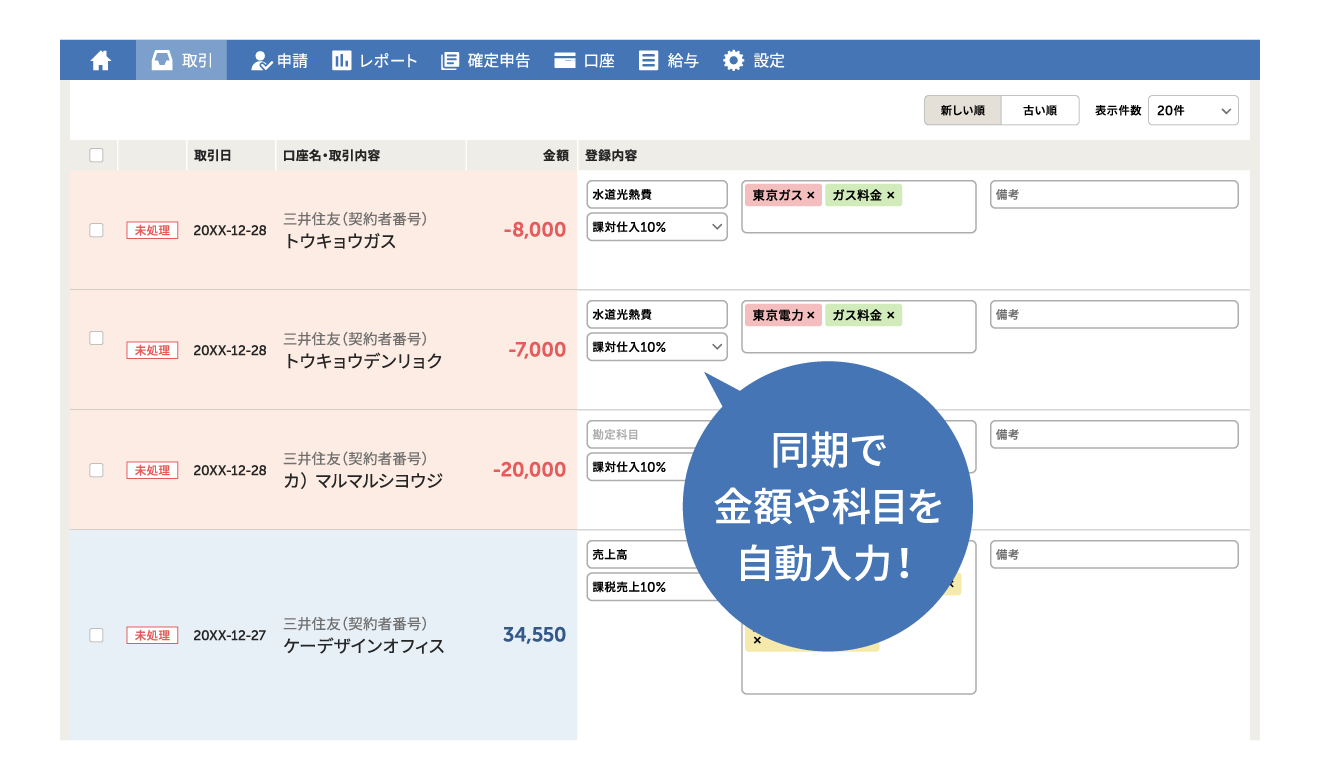Remove ガス料金 tag in トウキョウデンリョク row

(x=890, y=316)
